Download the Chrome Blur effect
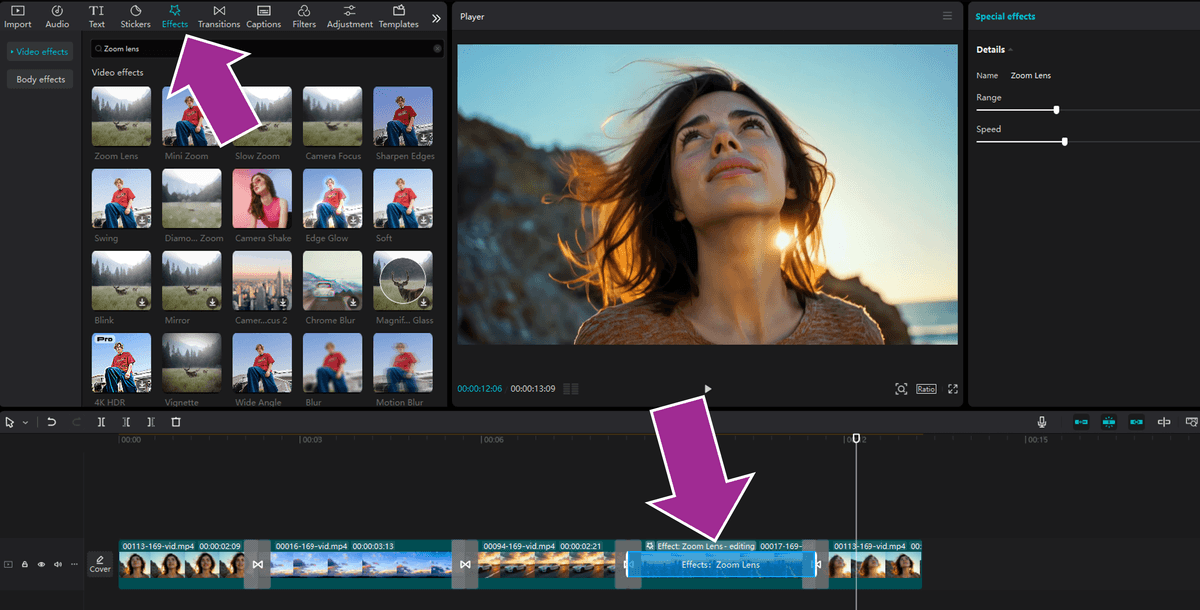 [353, 301]
